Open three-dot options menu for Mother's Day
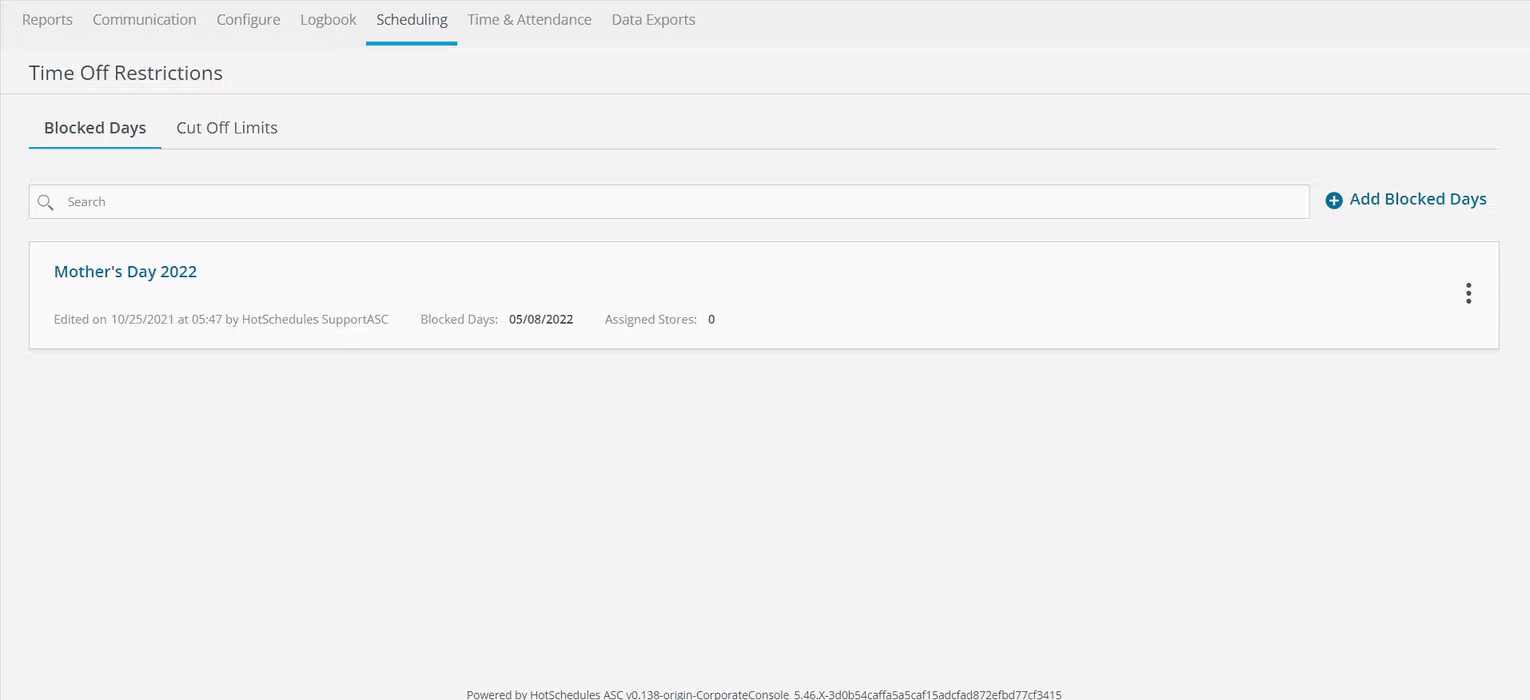Image resolution: width=1530 pixels, height=700 pixels. [1468, 293]
